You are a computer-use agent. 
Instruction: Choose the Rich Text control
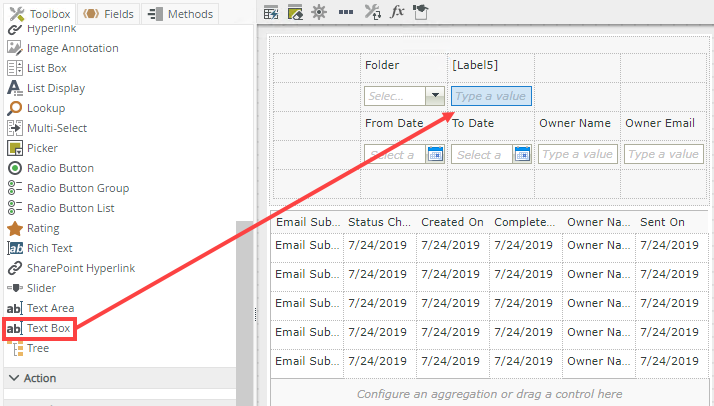[40, 249]
